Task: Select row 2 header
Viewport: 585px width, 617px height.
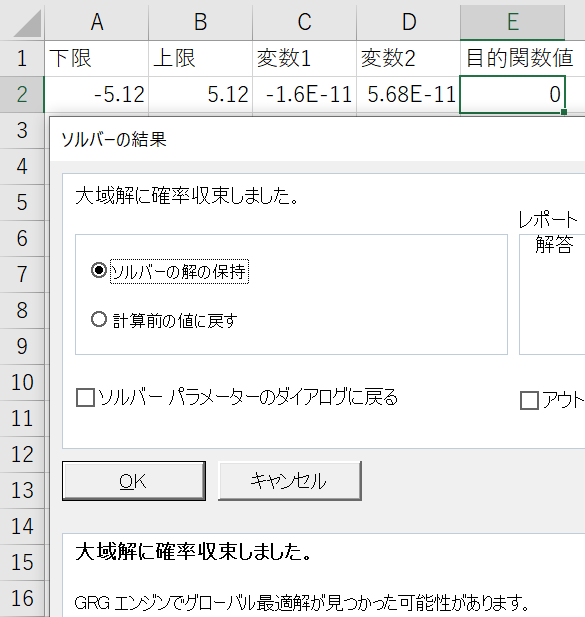Action: (x=22, y=94)
